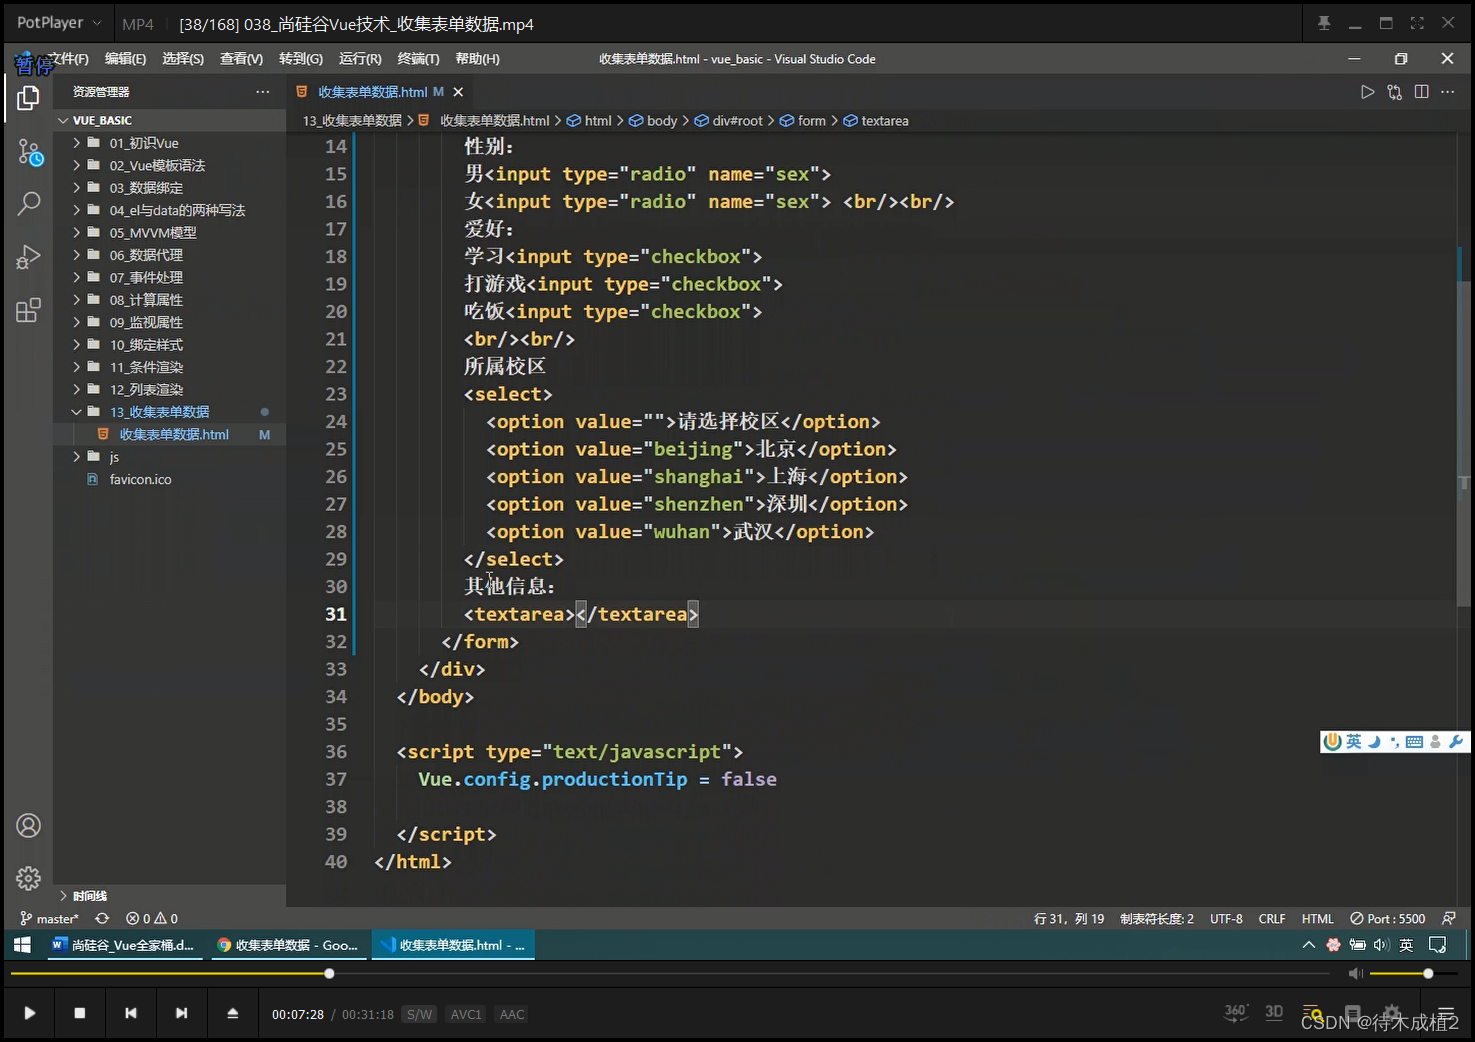Open the notification center icon in the taskbar

click(x=1438, y=945)
